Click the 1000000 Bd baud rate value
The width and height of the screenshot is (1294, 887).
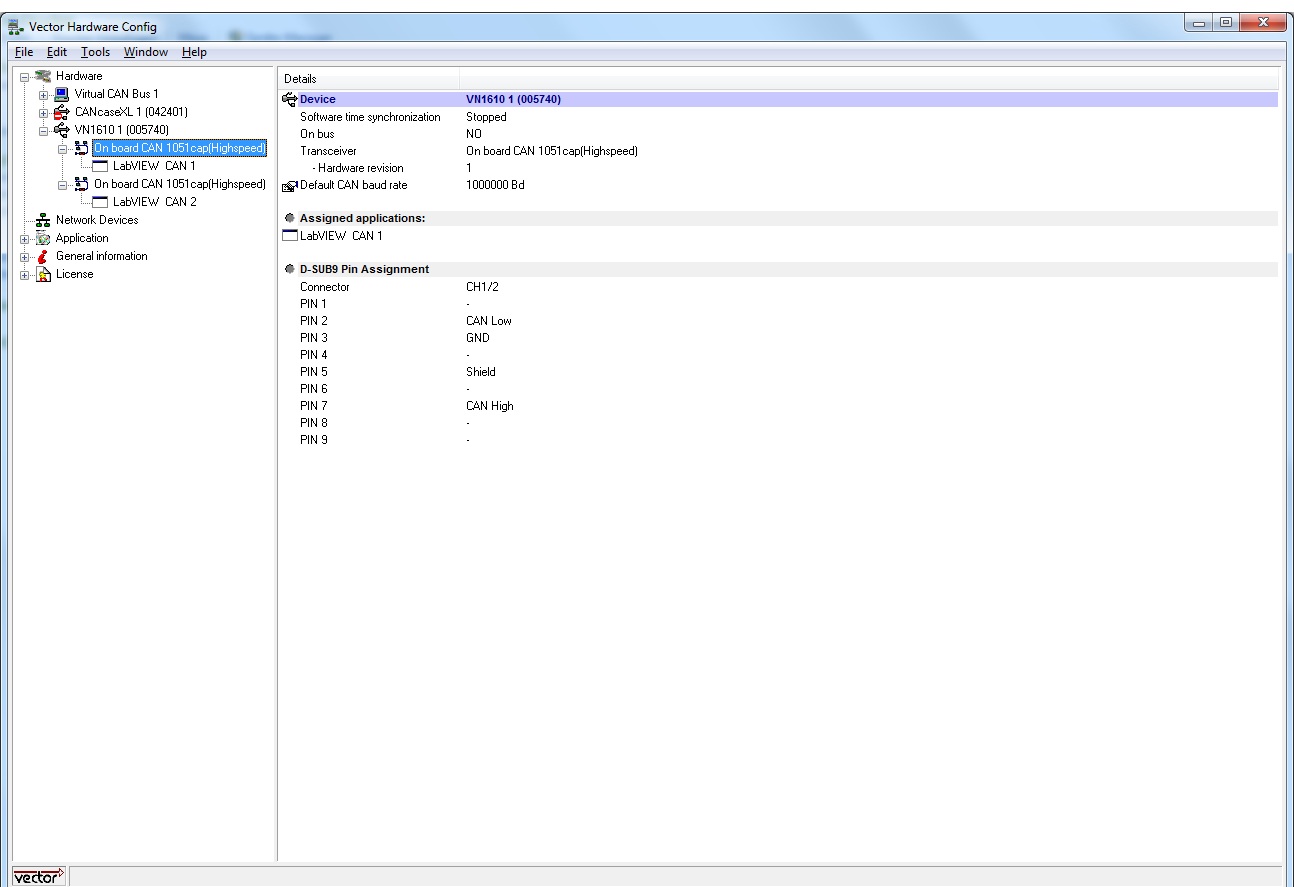point(495,185)
